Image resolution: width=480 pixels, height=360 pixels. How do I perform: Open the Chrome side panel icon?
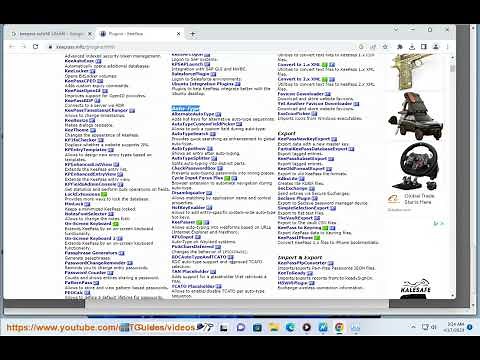pyautogui.click(x=423, y=47)
